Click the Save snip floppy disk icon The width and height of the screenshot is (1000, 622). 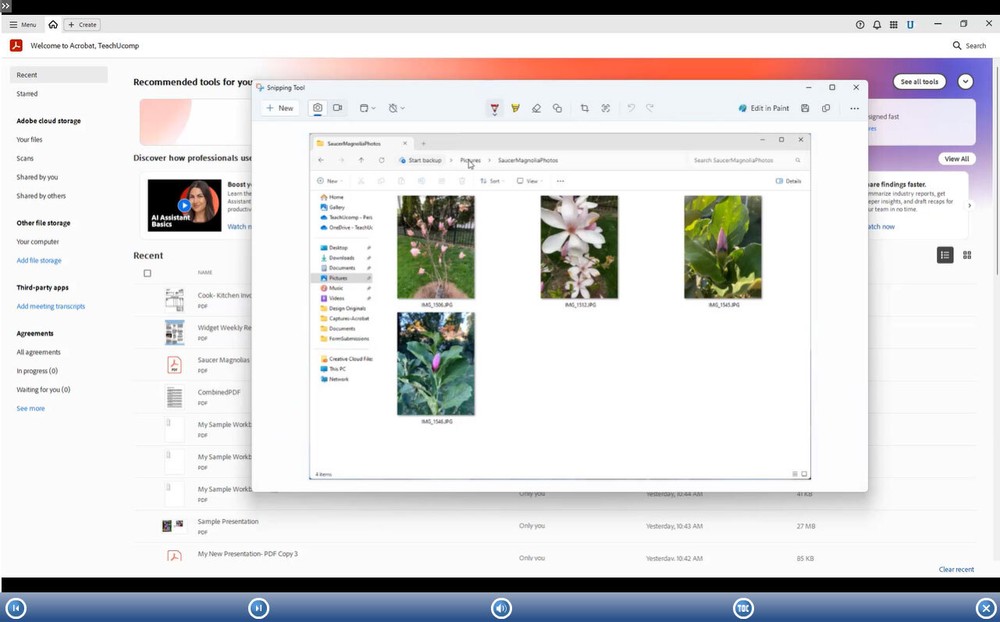pos(805,108)
